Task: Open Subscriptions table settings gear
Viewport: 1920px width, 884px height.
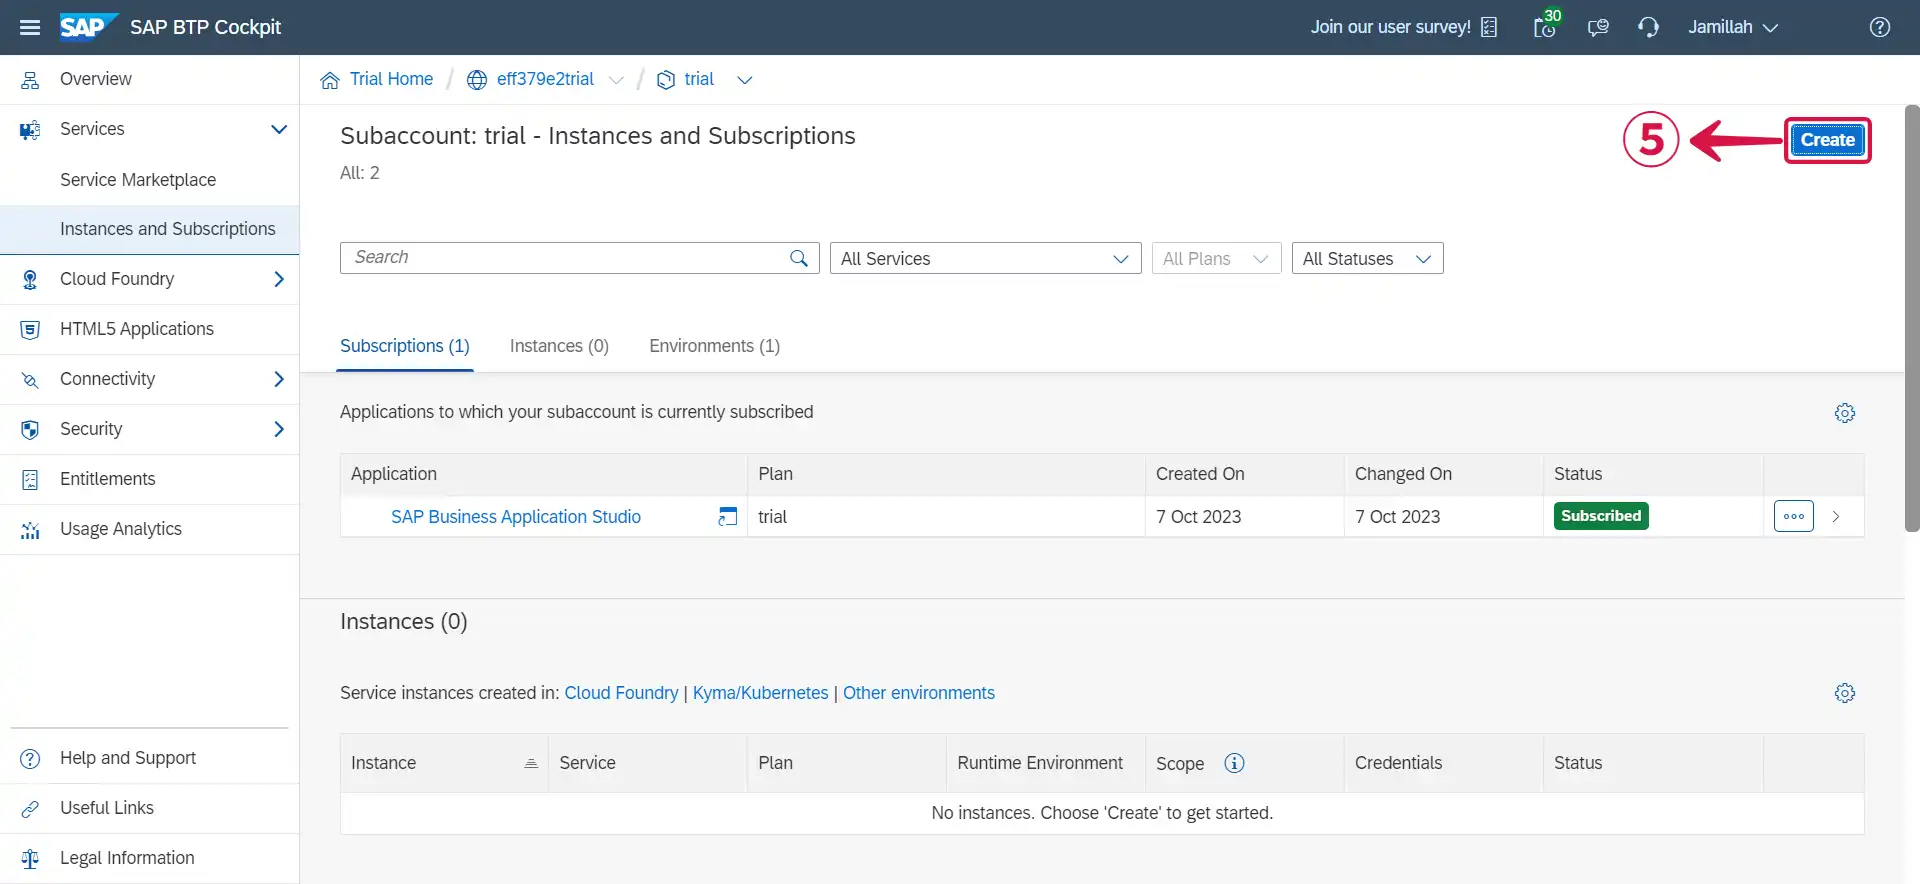Action: click(x=1845, y=413)
